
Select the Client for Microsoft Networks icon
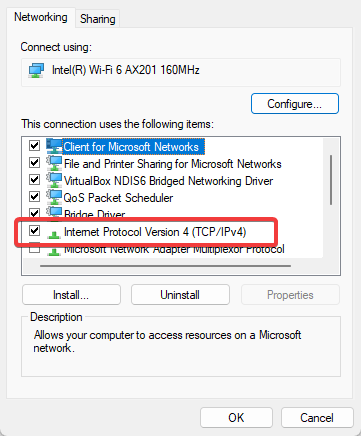54,146
